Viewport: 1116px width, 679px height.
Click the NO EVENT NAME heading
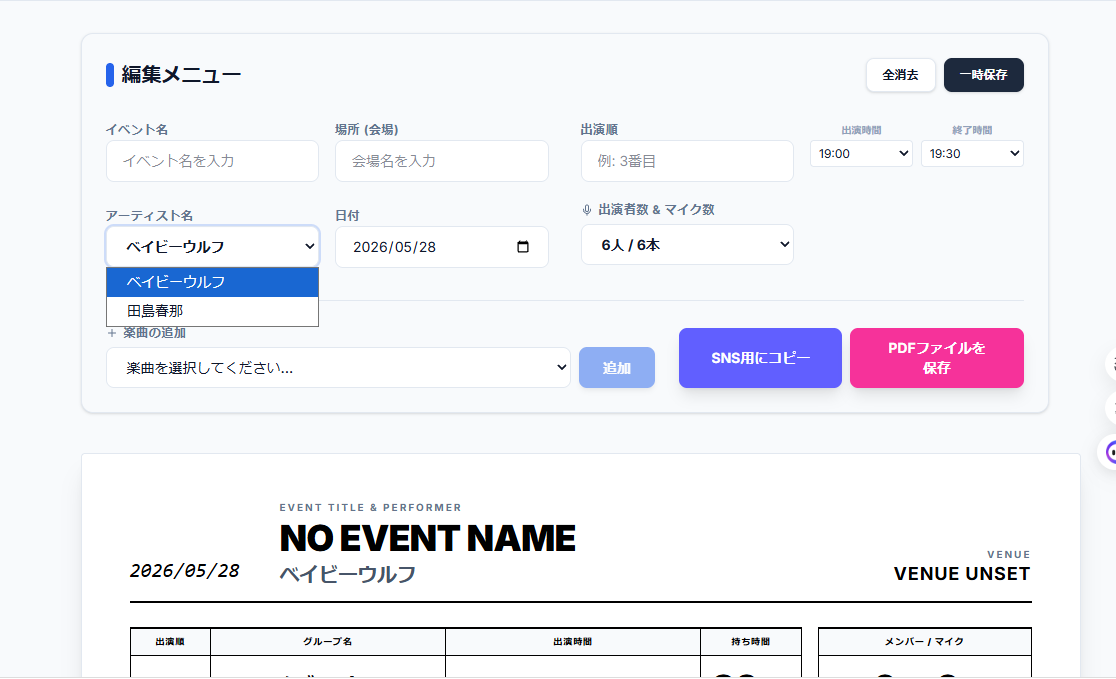[428, 539]
